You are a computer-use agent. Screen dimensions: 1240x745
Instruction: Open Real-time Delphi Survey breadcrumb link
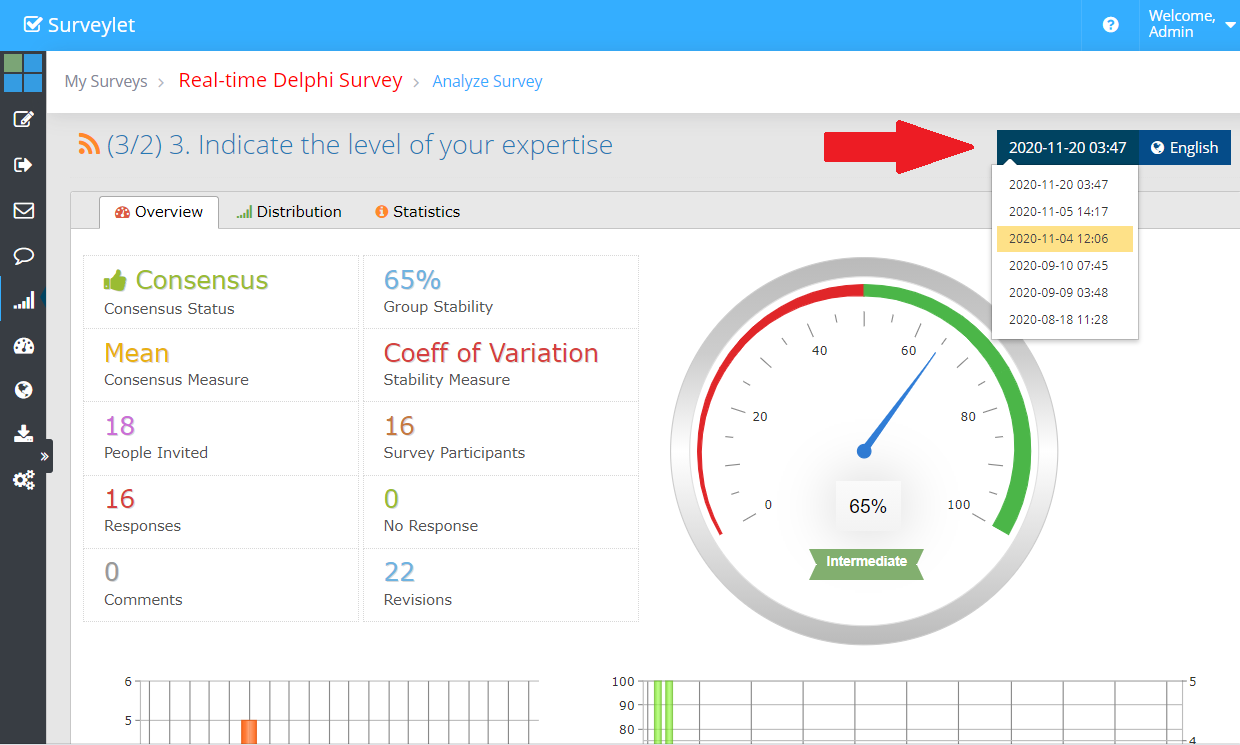[x=290, y=81]
